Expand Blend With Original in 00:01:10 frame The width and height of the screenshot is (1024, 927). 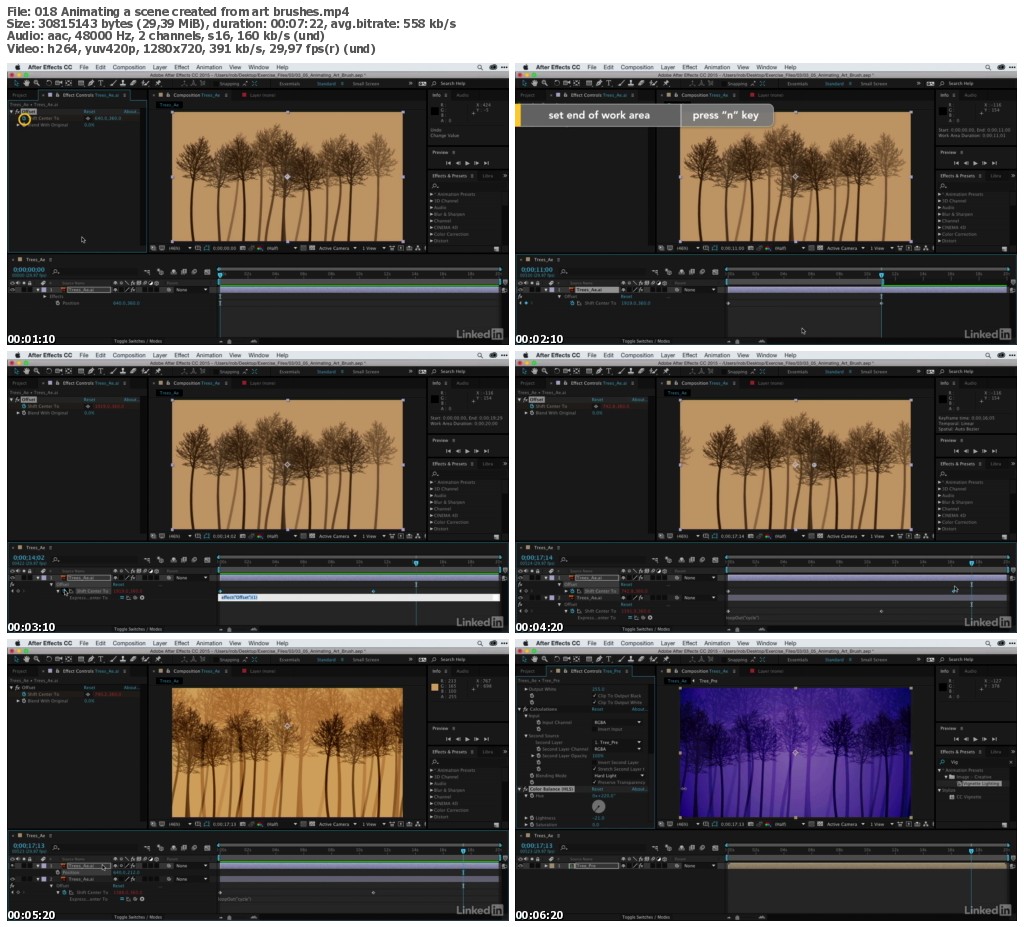18,125
